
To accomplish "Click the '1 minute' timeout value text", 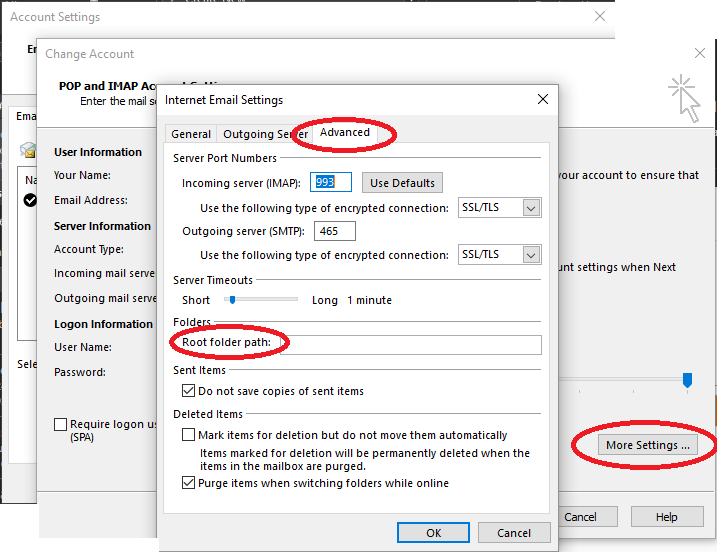I will click(369, 300).
